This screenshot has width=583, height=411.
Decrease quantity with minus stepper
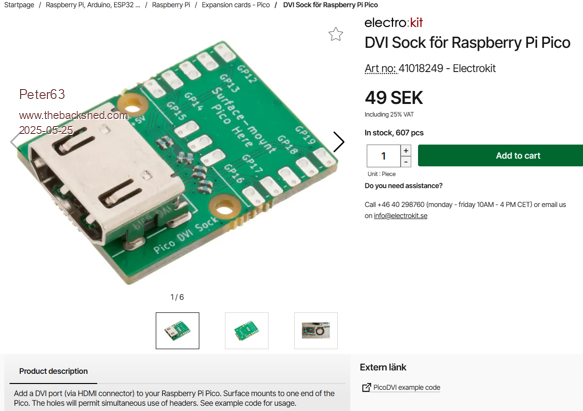click(406, 162)
